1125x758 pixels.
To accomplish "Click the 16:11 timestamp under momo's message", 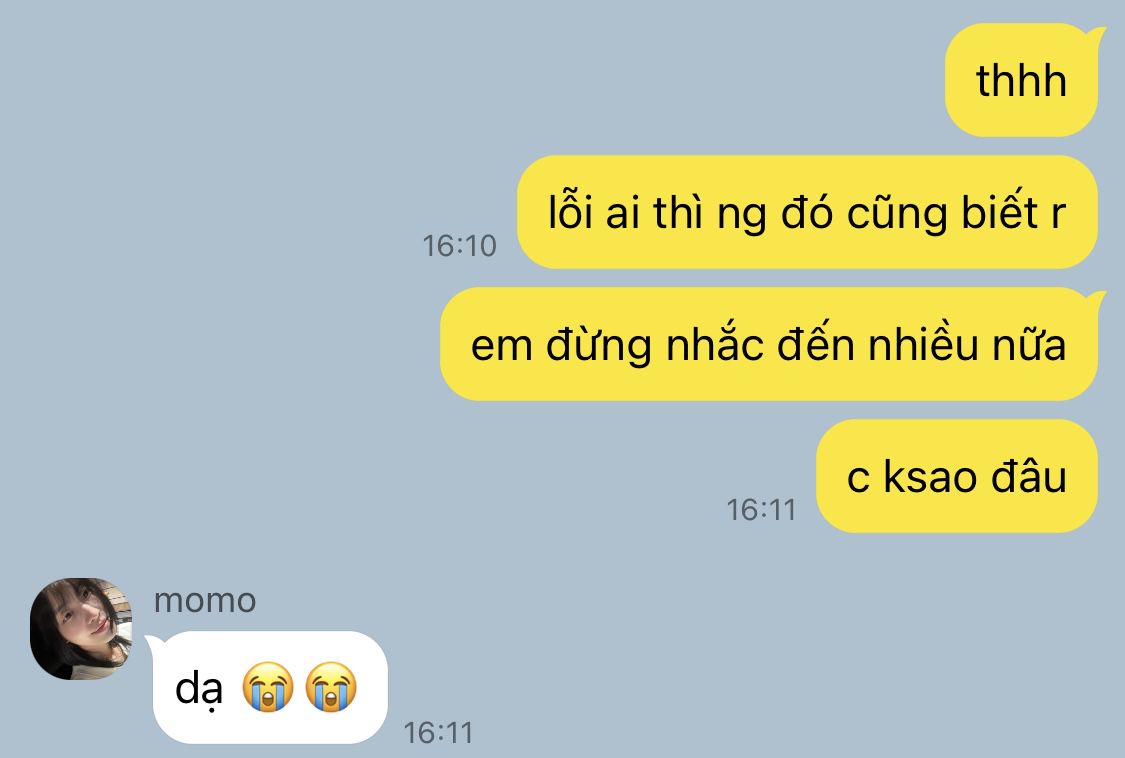I will click(x=438, y=733).
